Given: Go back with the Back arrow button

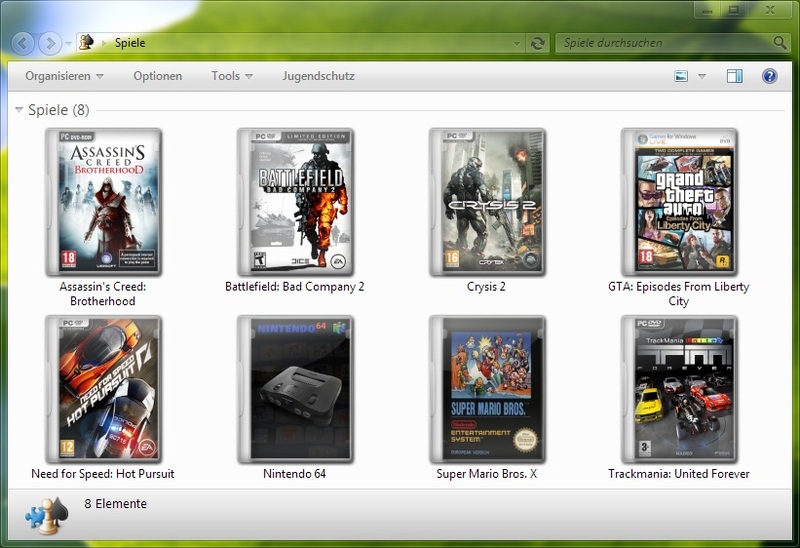Looking at the screenshot, I should click(x=22, y=43).
